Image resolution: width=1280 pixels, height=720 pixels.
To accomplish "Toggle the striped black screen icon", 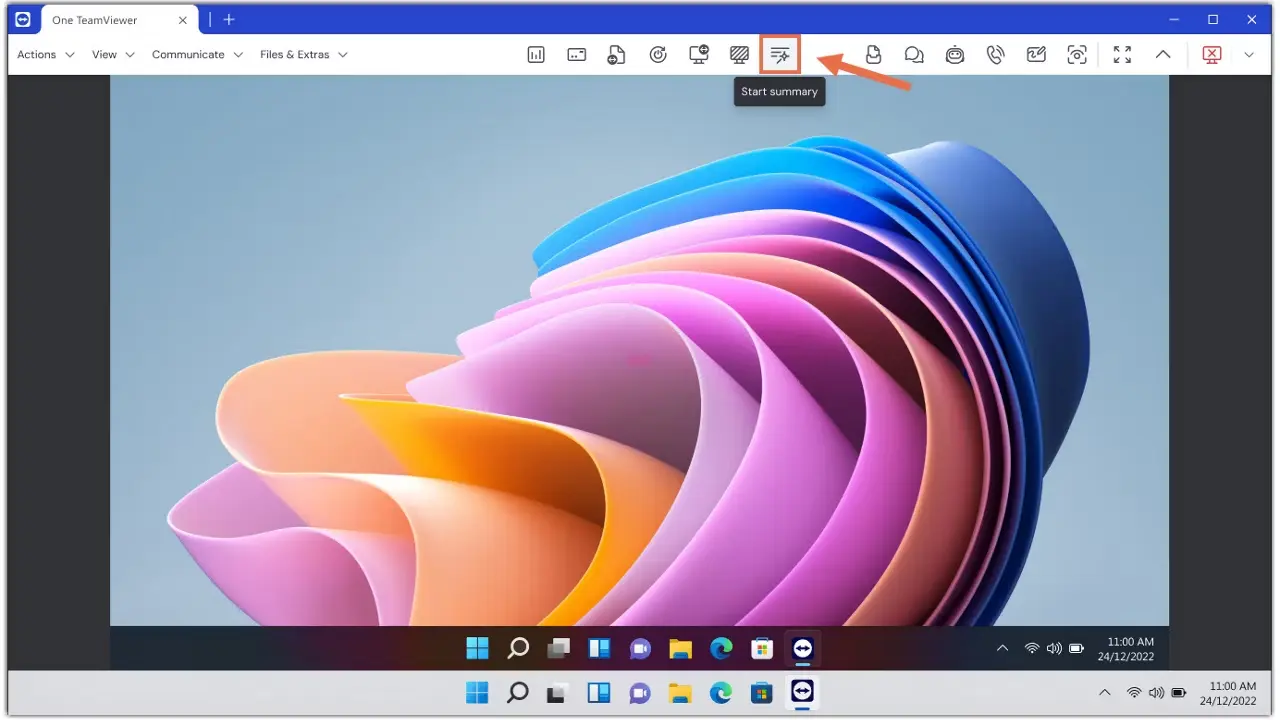I will (x=740, y=55).
